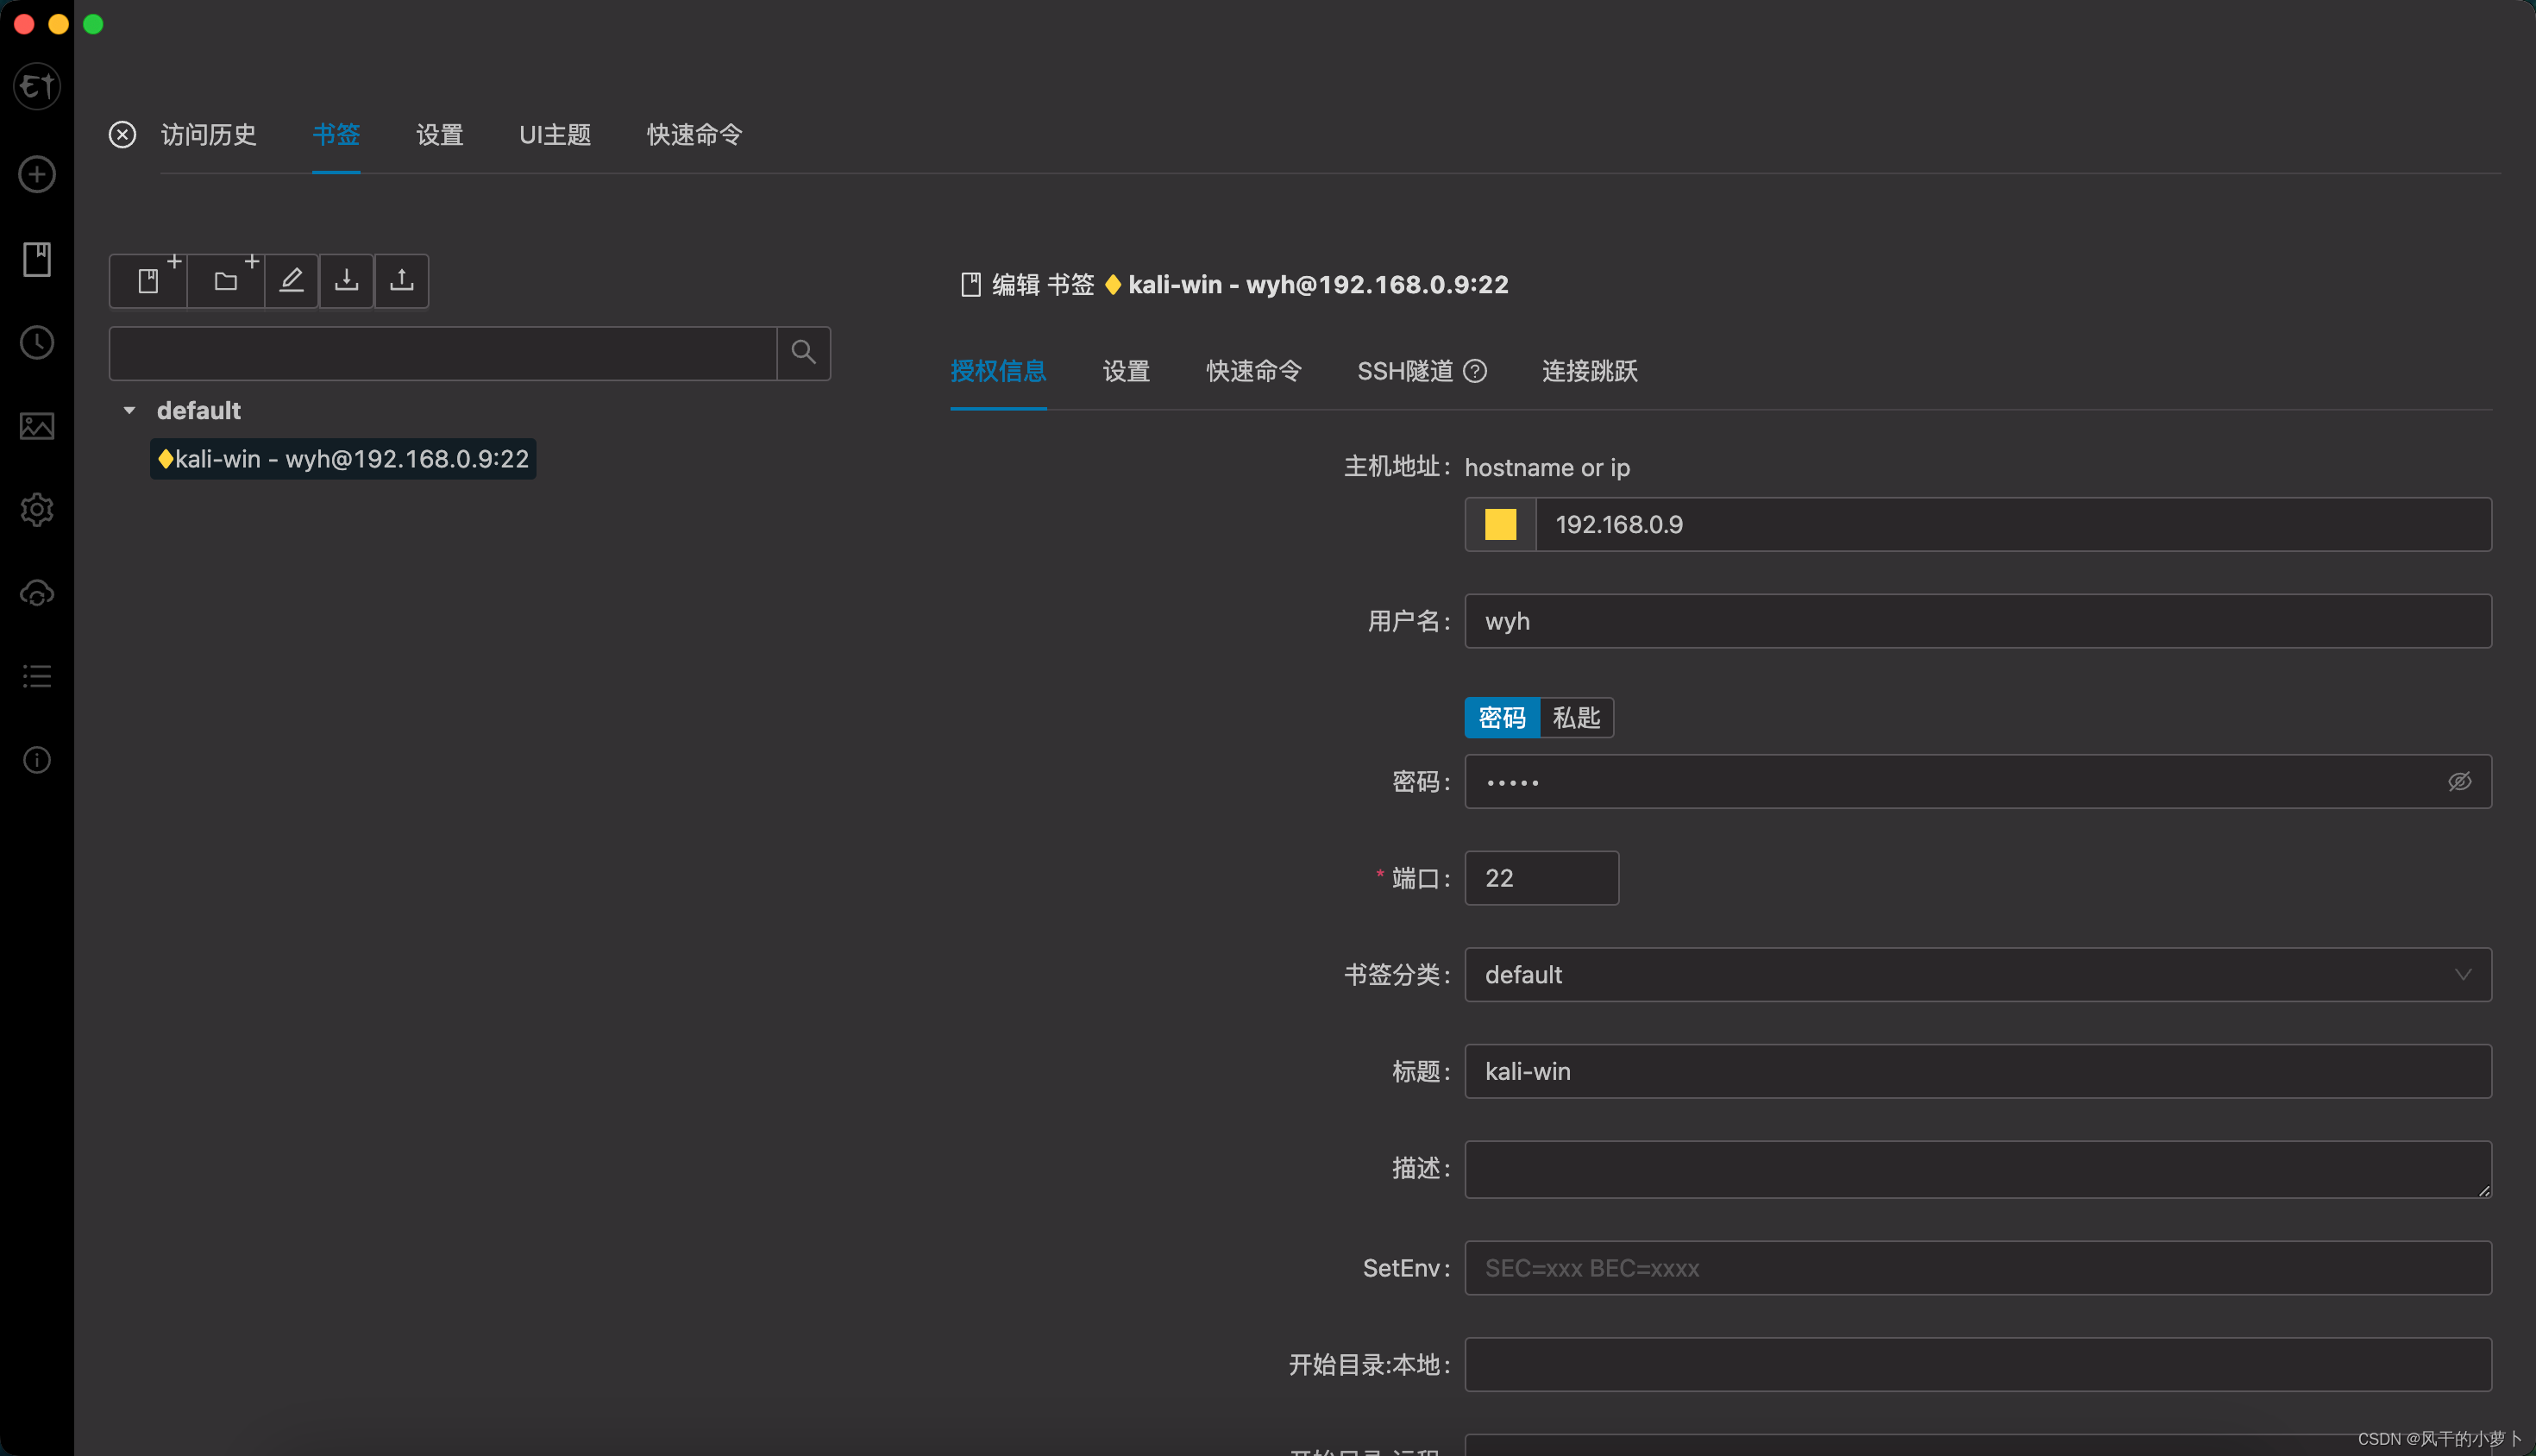The height and width of the screenshot is (1456, 2536).
Task: Collapse the default bookmark group
Action: click(x=129, y=411)
